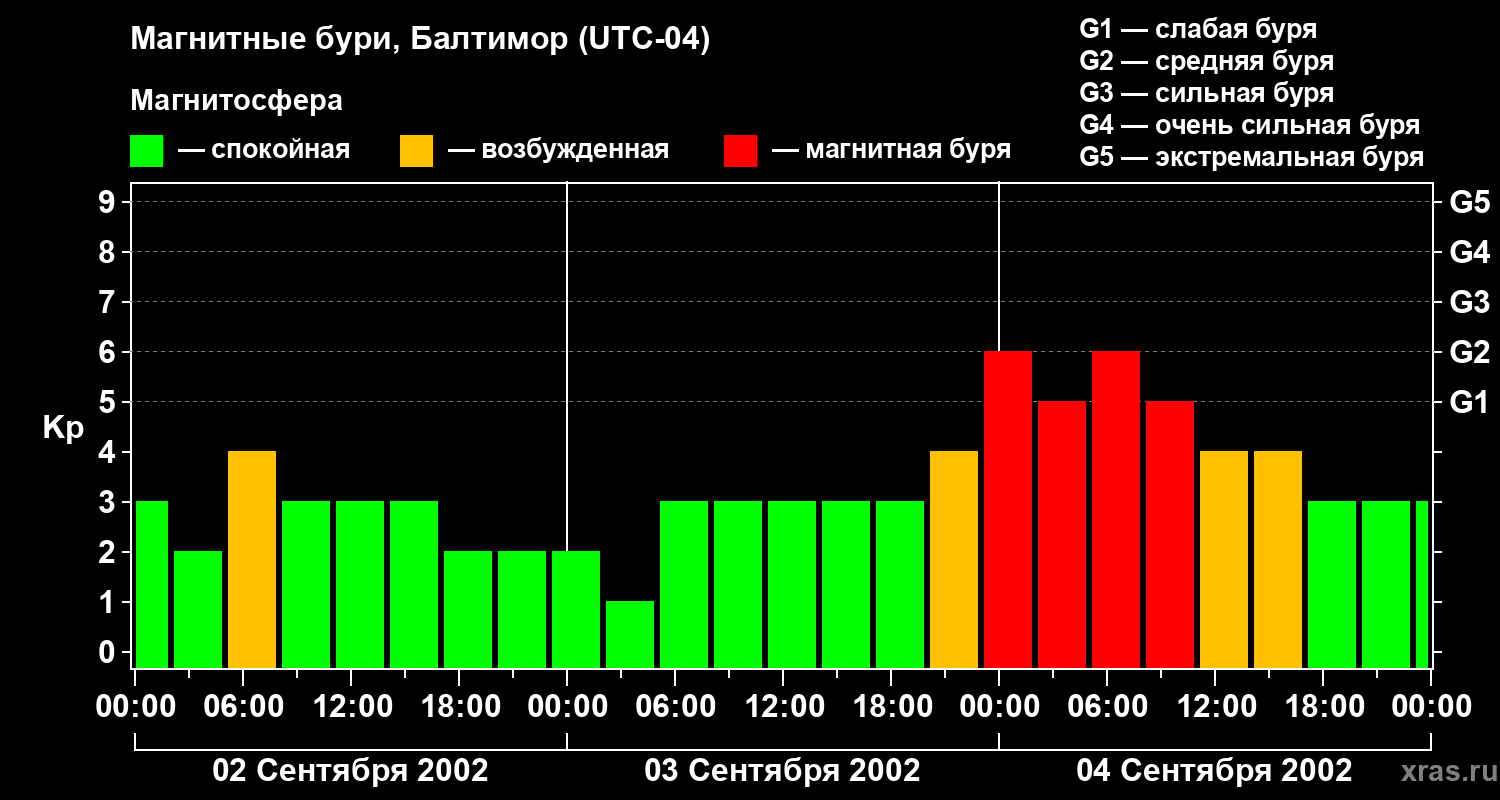Click the G1 label on the right axis
This screenshot has width=1500, height=800.
click(x=1469, y=402)
